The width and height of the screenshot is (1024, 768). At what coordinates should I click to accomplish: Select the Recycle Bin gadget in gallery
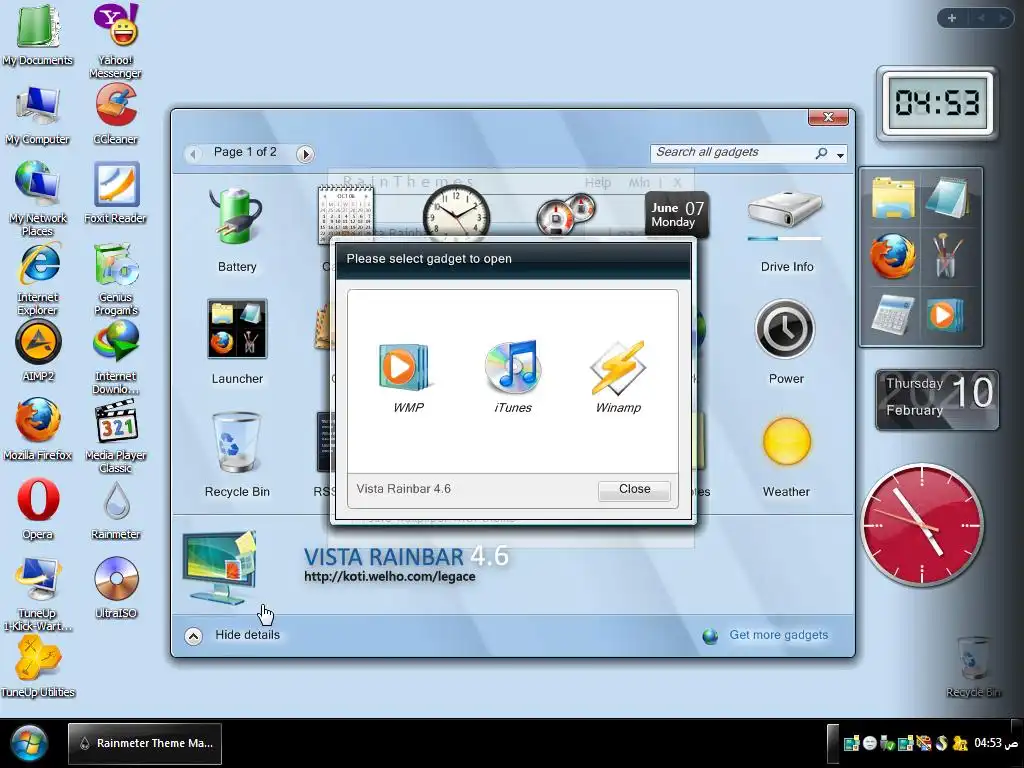tap(236, 442)
